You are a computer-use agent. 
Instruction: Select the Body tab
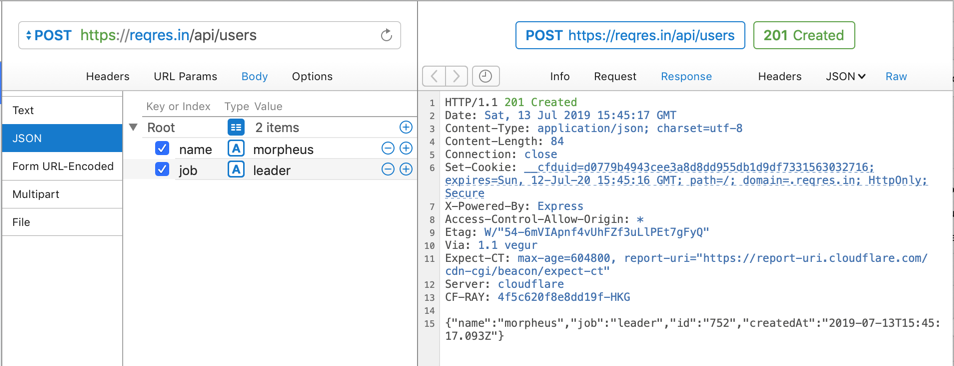click(254, 77)
